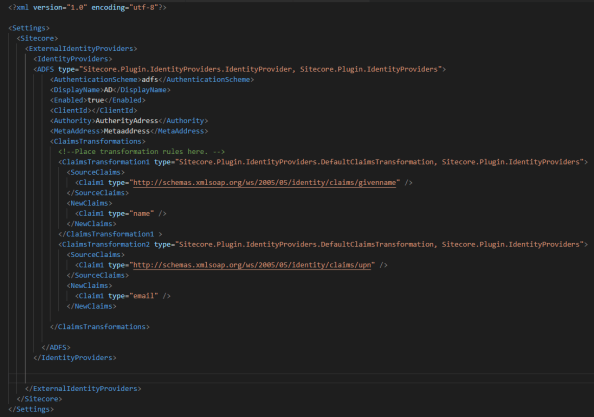The height and width of the screenshot is (417, 594).
Task: Click the opening ClaimsTransformation1 tag
Action: tap(323, 162)
